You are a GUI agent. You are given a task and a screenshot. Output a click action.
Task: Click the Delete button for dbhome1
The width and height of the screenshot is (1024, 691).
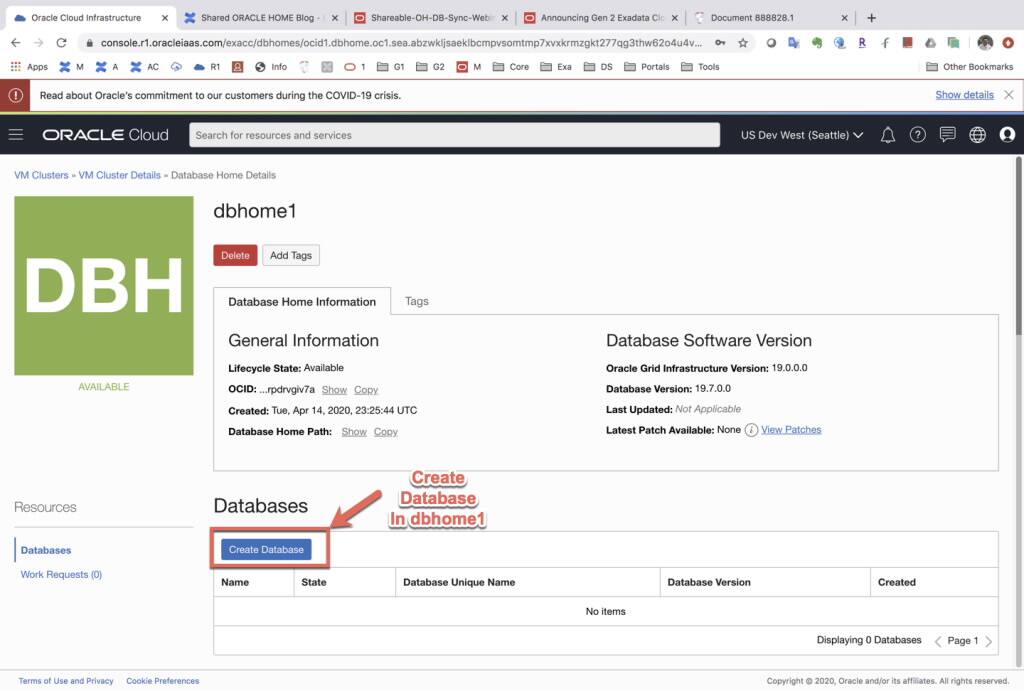(235, 255)
